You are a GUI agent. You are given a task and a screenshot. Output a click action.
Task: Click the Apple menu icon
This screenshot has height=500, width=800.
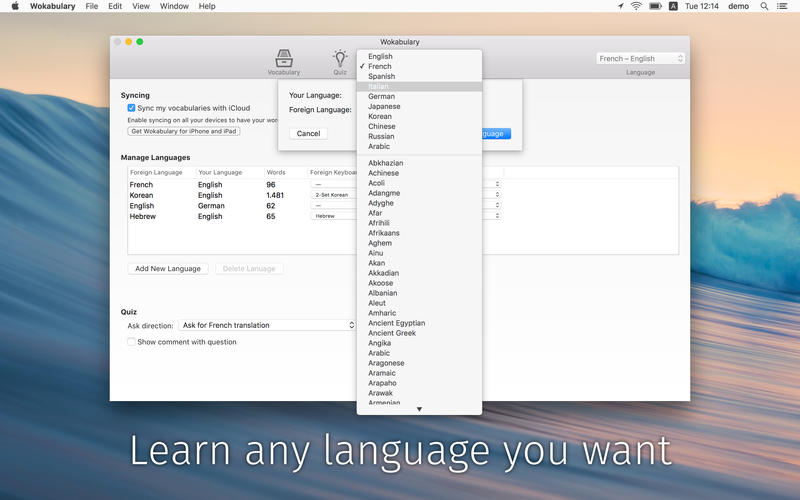tap(15, 6)
